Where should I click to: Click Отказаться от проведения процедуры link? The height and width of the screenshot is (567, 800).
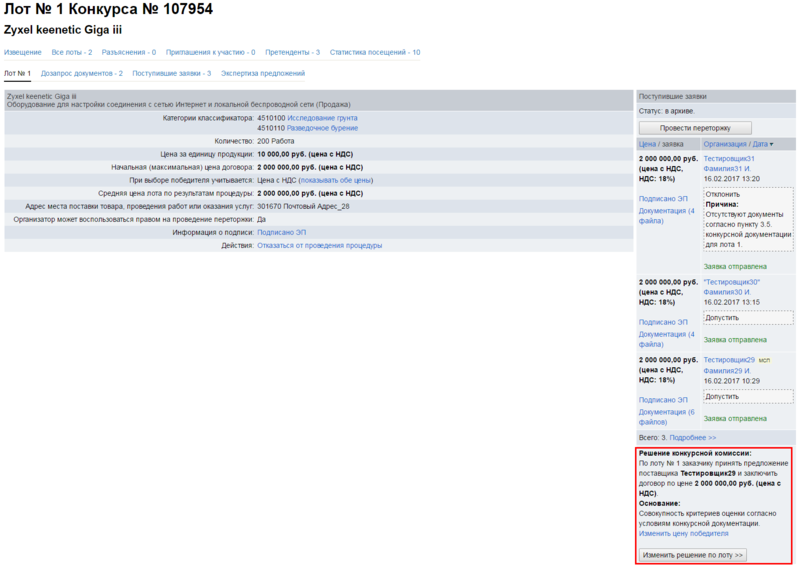pos(319,245)
